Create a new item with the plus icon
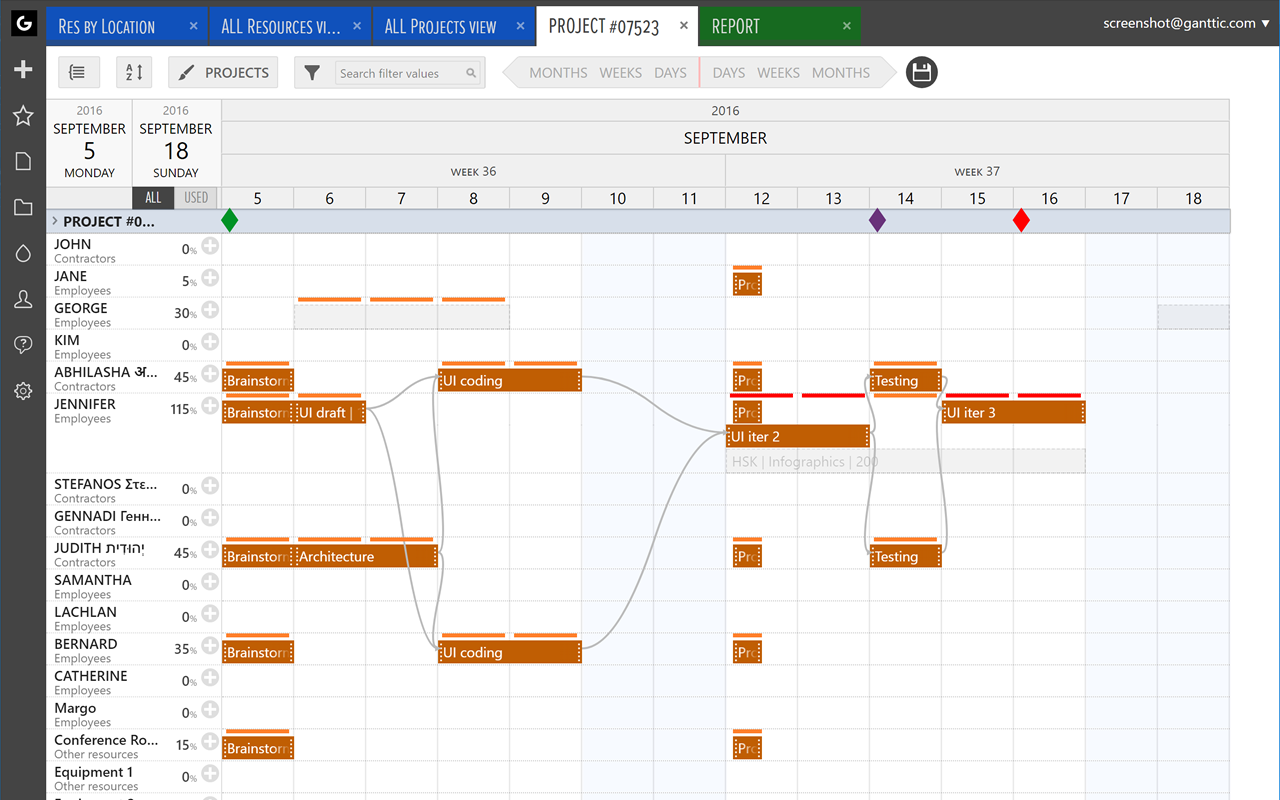This screenshot has height=800, width=1280. pos(23,69)
